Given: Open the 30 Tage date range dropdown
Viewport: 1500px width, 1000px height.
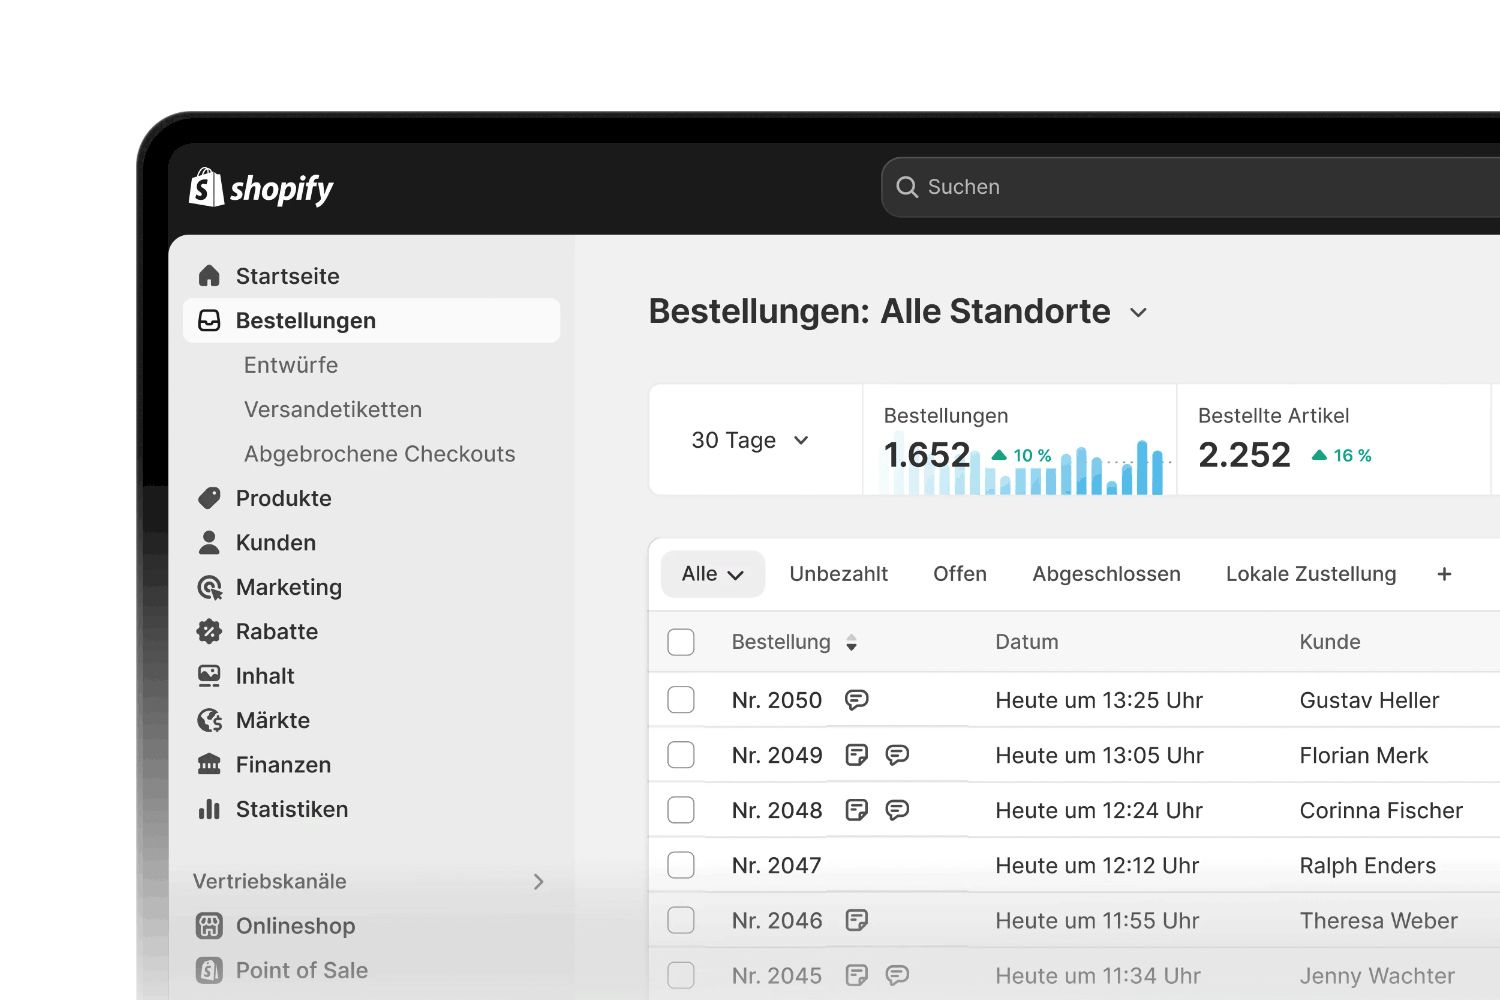Looking at the screenshot, I should point(750,441).
